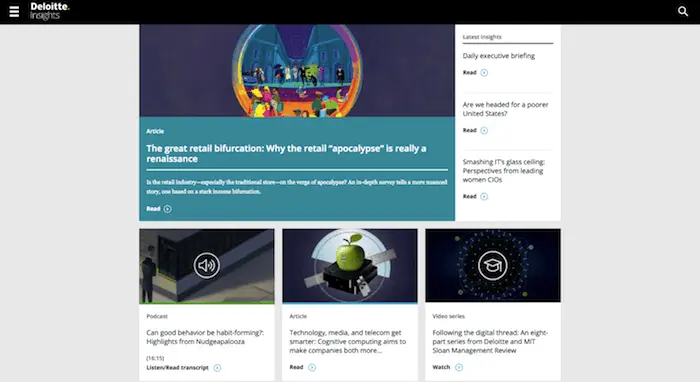Open 'Following the digital thread' video series title
700x382 pixels.
tap(490, 341)
